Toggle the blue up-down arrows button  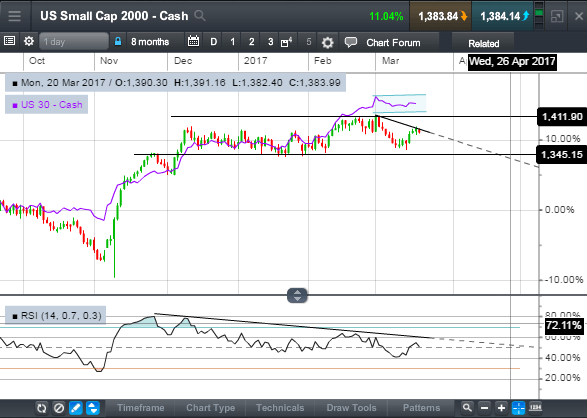92,408
